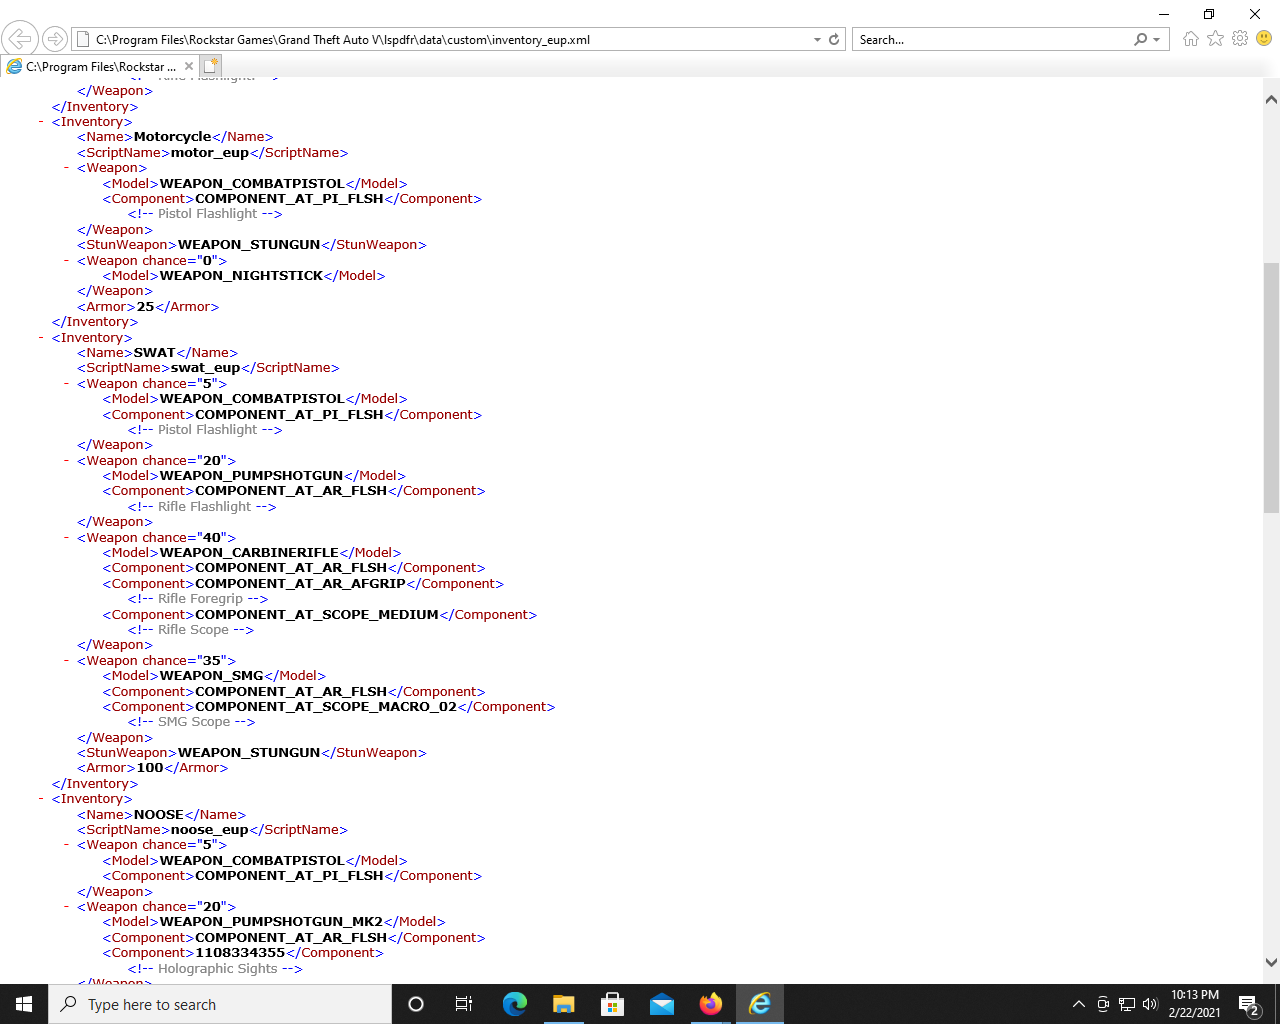The image size is (1280, 1024).
Task: Click COMPONENT_AT_AR_AFGRIP component text
Action: coord(301,584)
